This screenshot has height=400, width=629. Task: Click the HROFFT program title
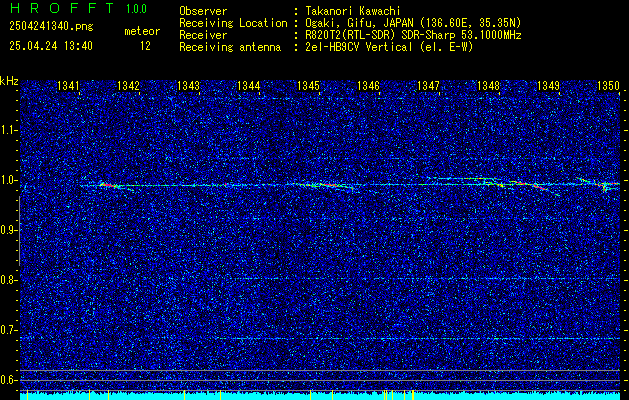click(62, 8)
